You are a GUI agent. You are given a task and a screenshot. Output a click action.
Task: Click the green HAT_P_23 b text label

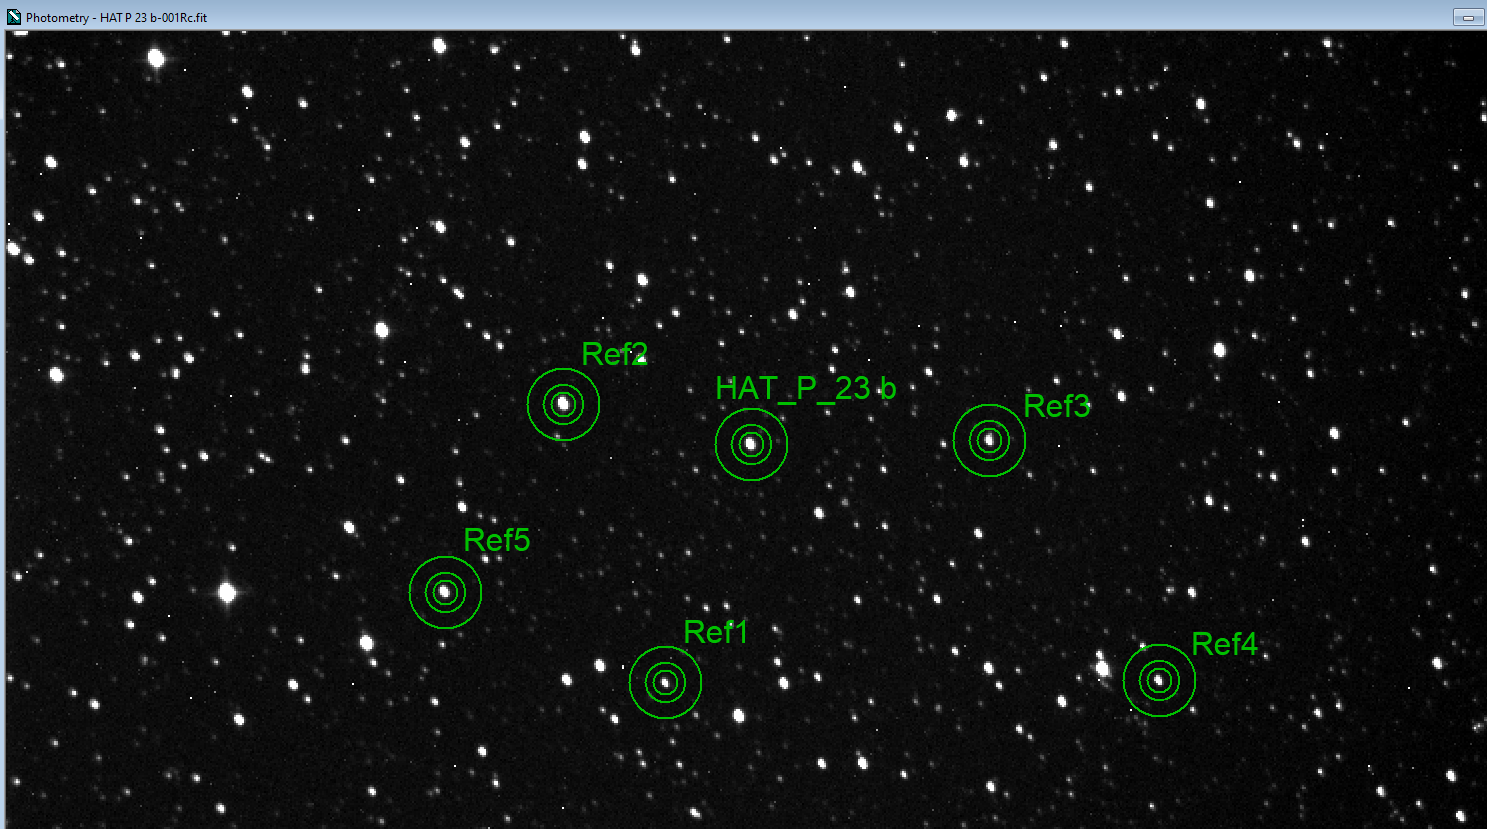pyautogui.click(x=805, y=389)
